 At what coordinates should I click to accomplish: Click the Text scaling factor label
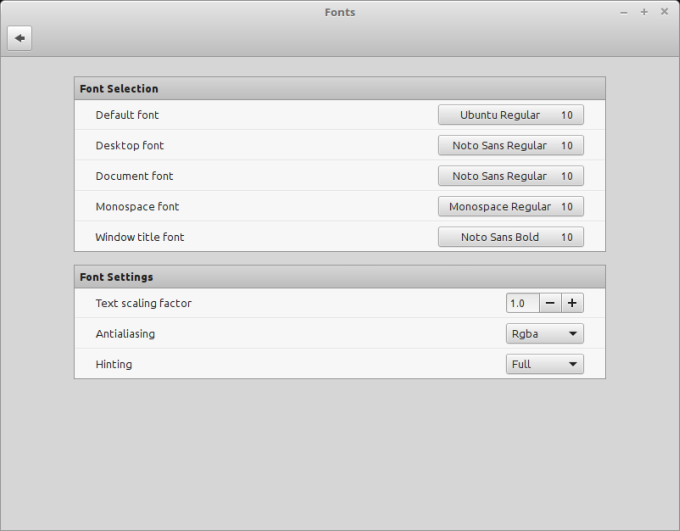[x=143, y=303]
